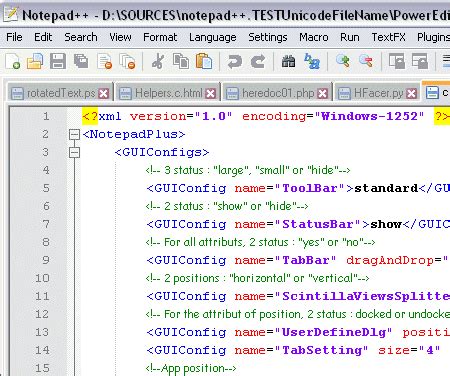The image size is (450, 376).
Task: Open the Search menu
Action: tap(81, 37)
